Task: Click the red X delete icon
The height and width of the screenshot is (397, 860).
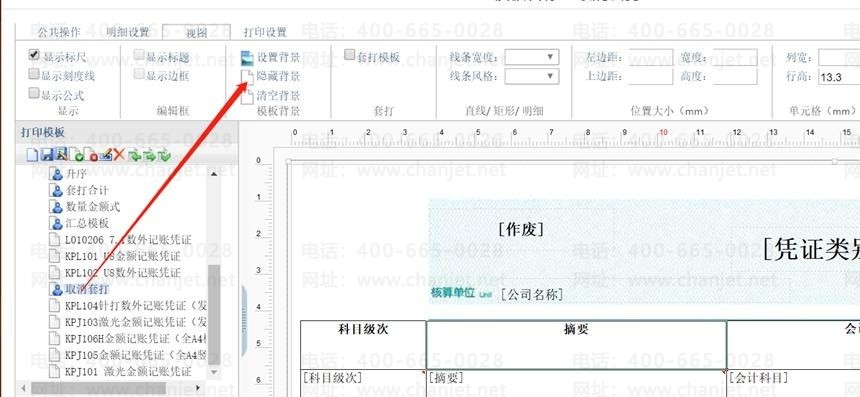Action: click(x=119, y=155)
